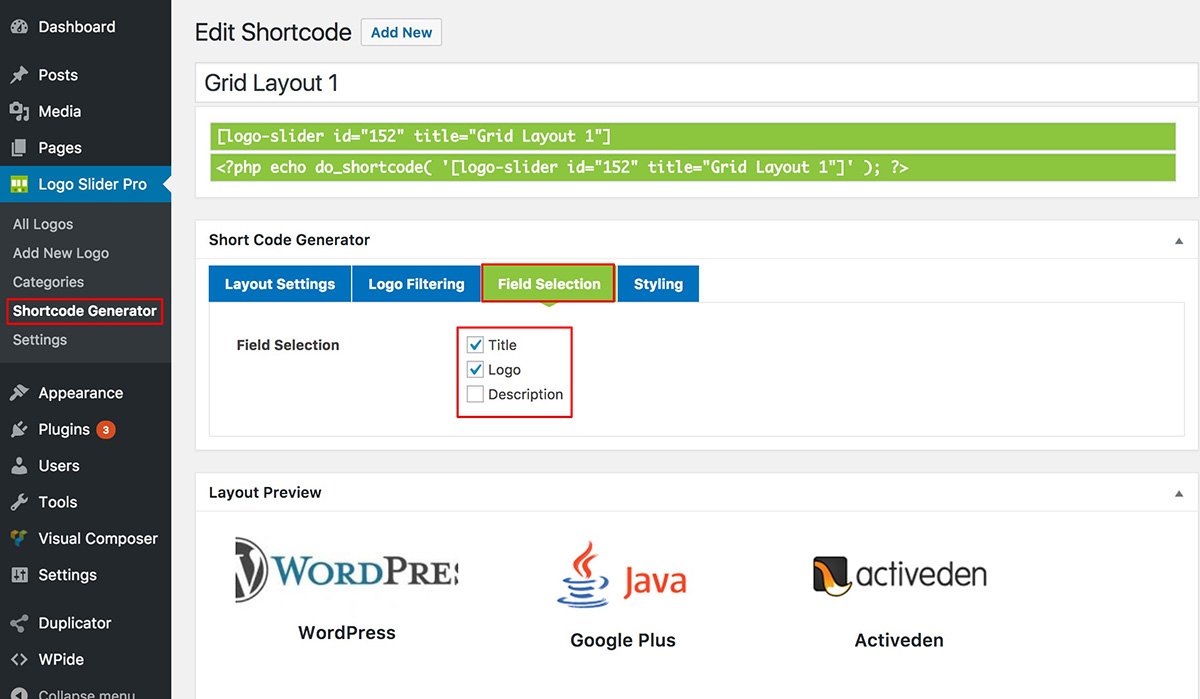The height and width of the screenshot is (699, 1200).
Task: Click the Appearance paintbrush icon
Action: [x=19, y=393]
